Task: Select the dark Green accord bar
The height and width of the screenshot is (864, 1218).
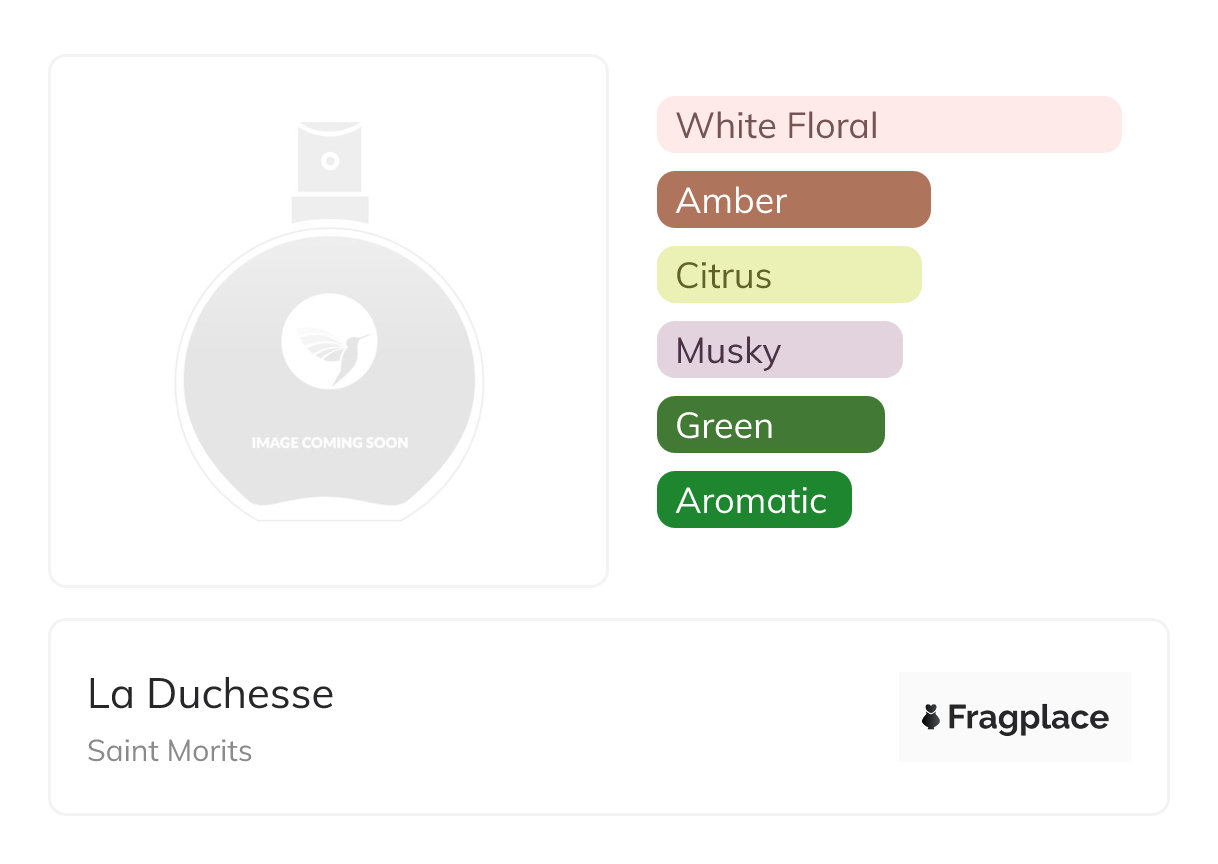Action: [771, 425]
